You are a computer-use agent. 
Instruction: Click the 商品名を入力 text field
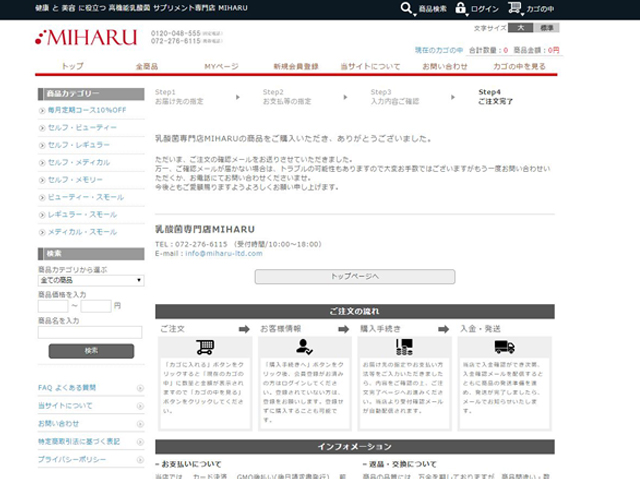[90, 332]
